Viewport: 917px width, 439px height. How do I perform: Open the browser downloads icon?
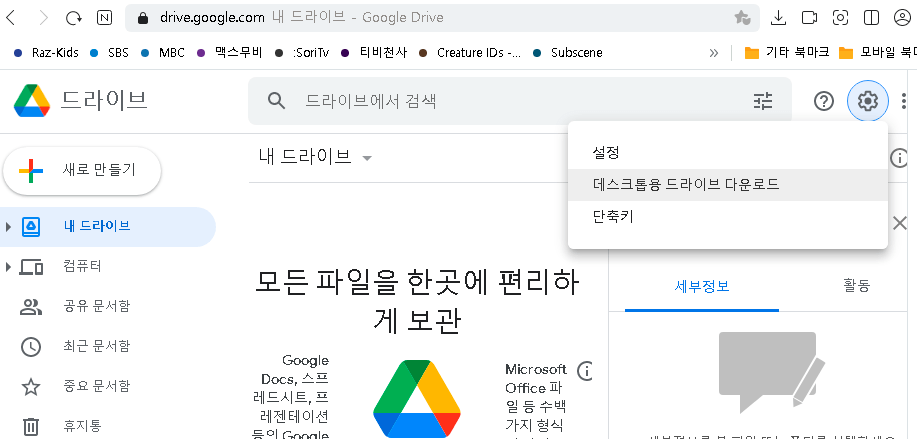tap(778, 18)
